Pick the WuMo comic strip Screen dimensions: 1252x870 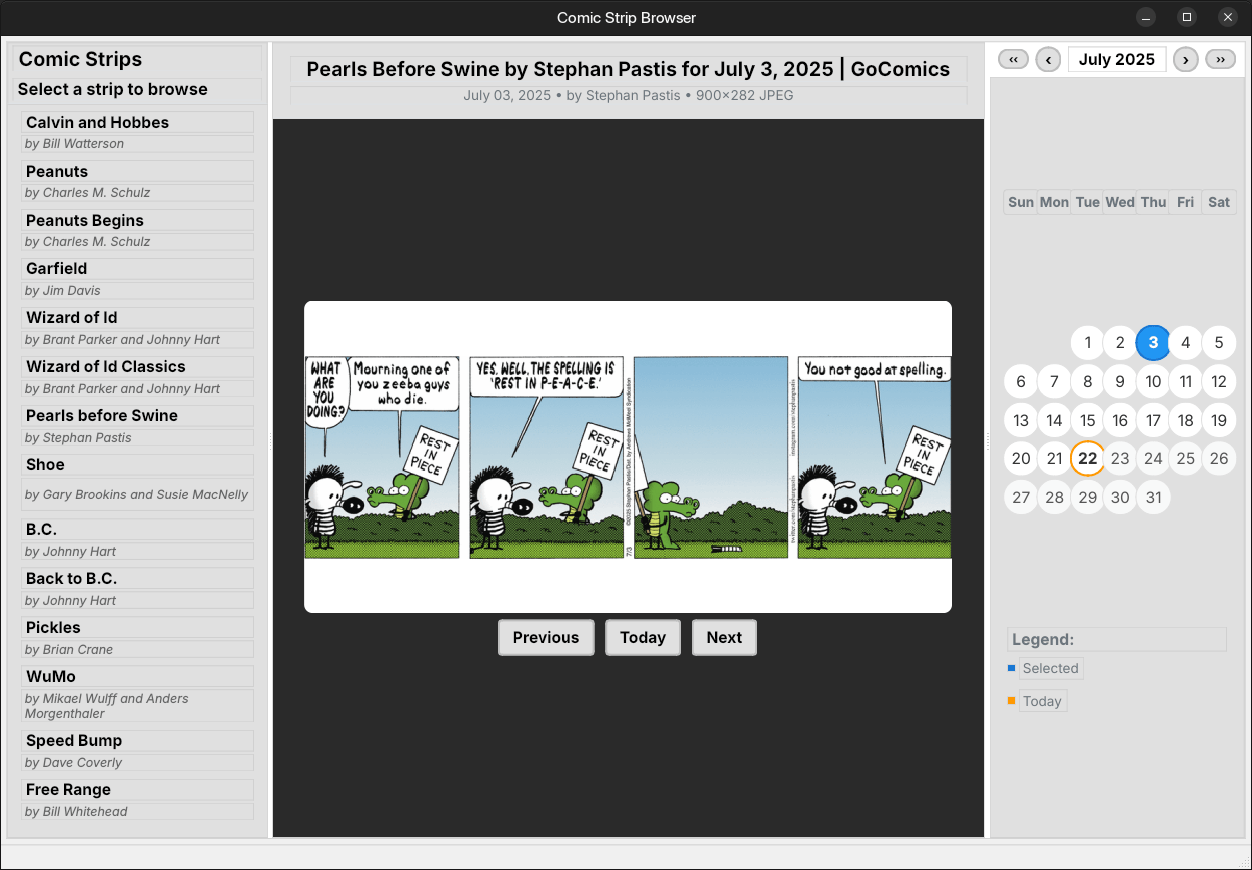tap(137, 676)
